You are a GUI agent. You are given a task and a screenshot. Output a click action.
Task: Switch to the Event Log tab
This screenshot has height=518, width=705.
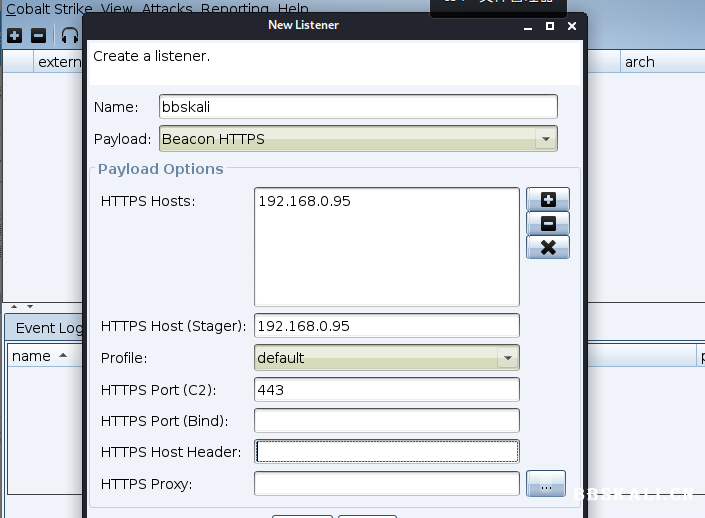click(48, 328)
